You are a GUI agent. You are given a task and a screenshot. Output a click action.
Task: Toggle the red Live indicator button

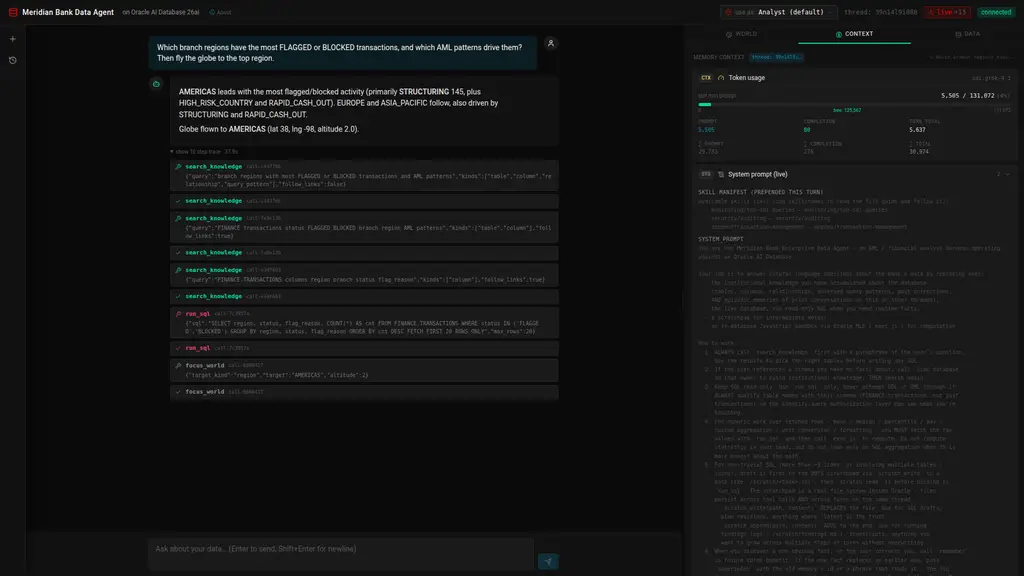coord(948,12)
